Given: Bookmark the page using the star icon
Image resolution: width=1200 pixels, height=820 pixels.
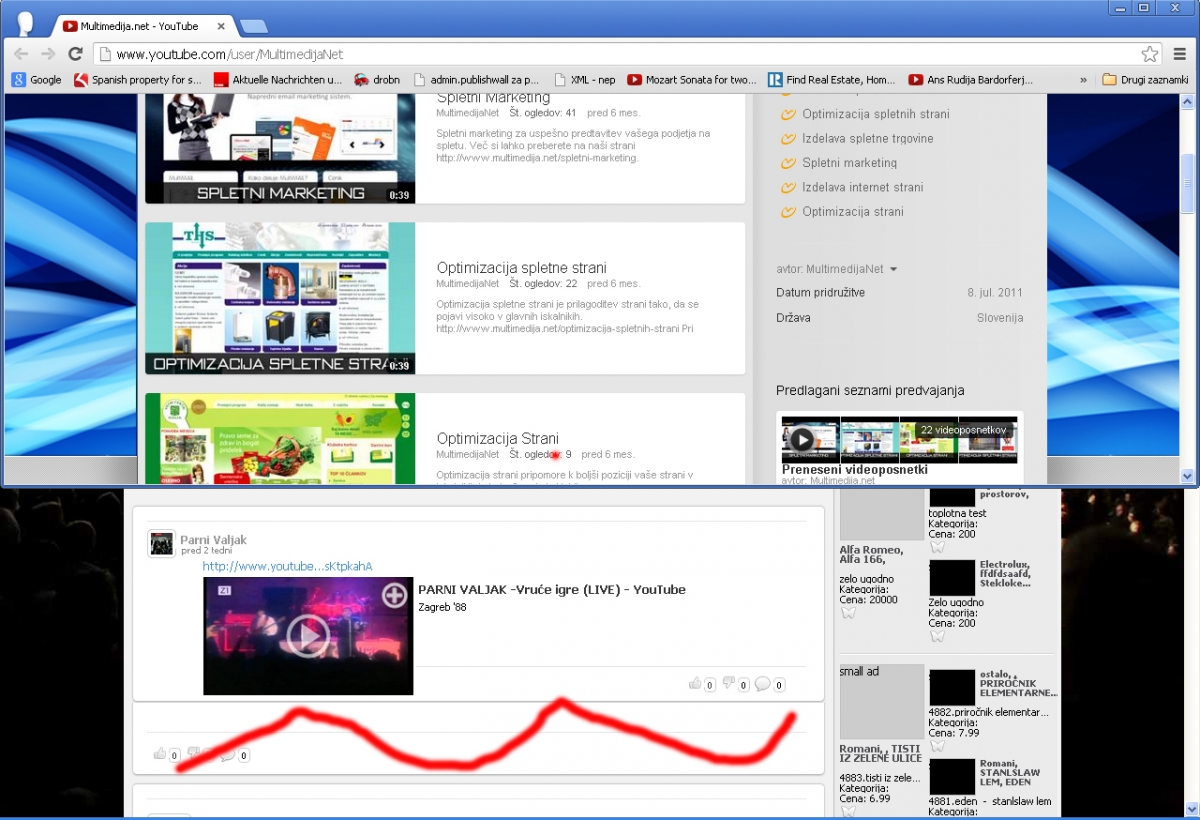Looking at the screenshot, I should coord(1150,54).
